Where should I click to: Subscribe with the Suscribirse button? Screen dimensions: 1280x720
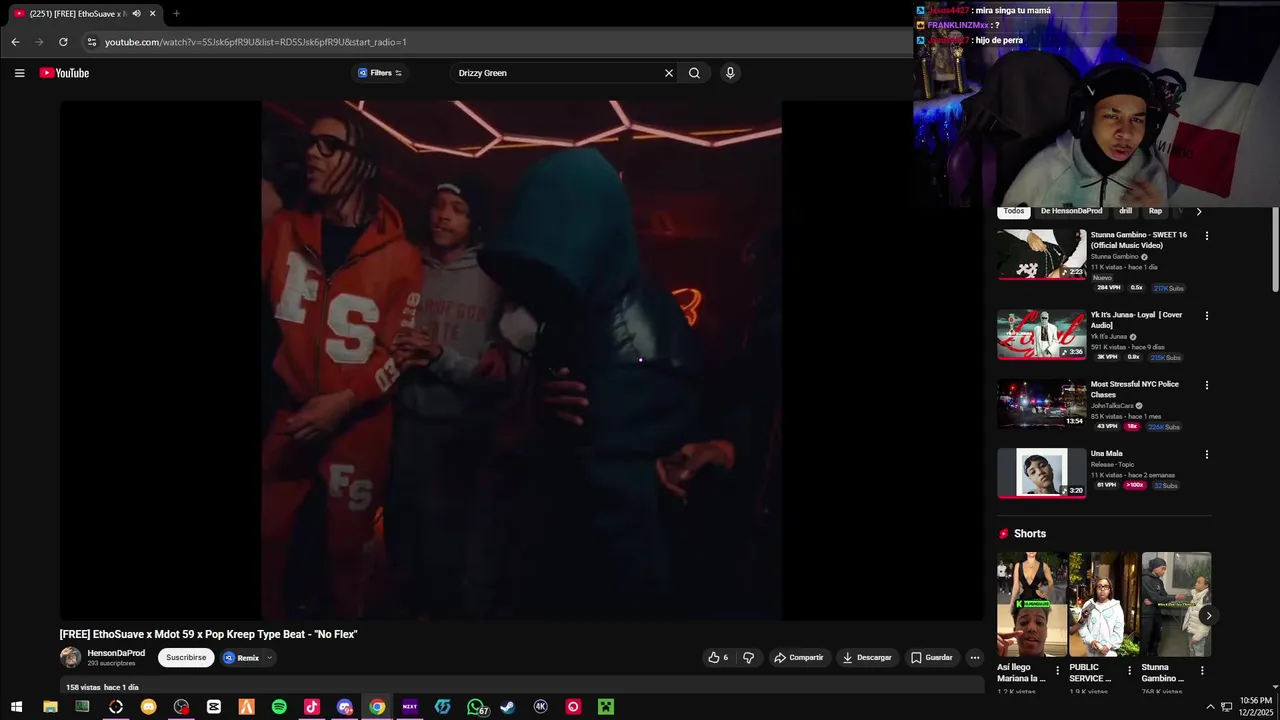[186, 658]
